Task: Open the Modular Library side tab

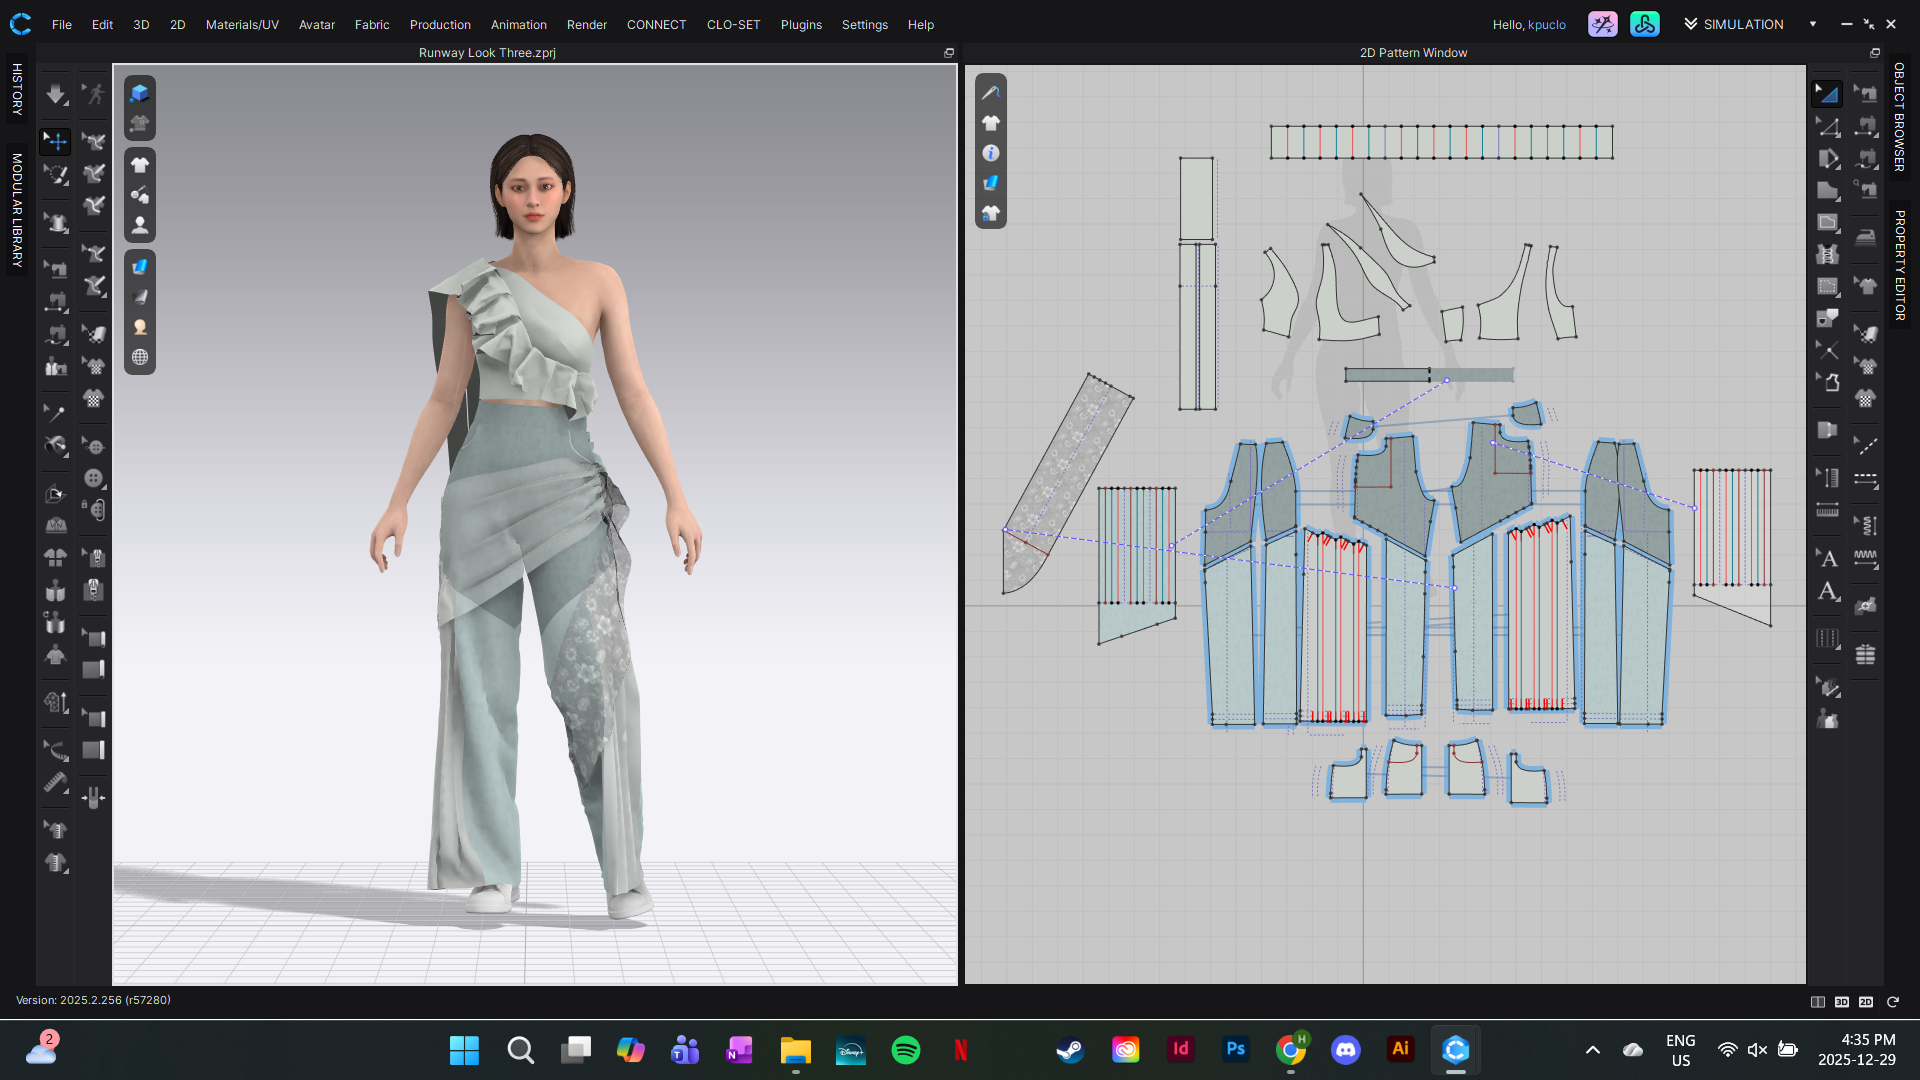Action: [17, 210]
